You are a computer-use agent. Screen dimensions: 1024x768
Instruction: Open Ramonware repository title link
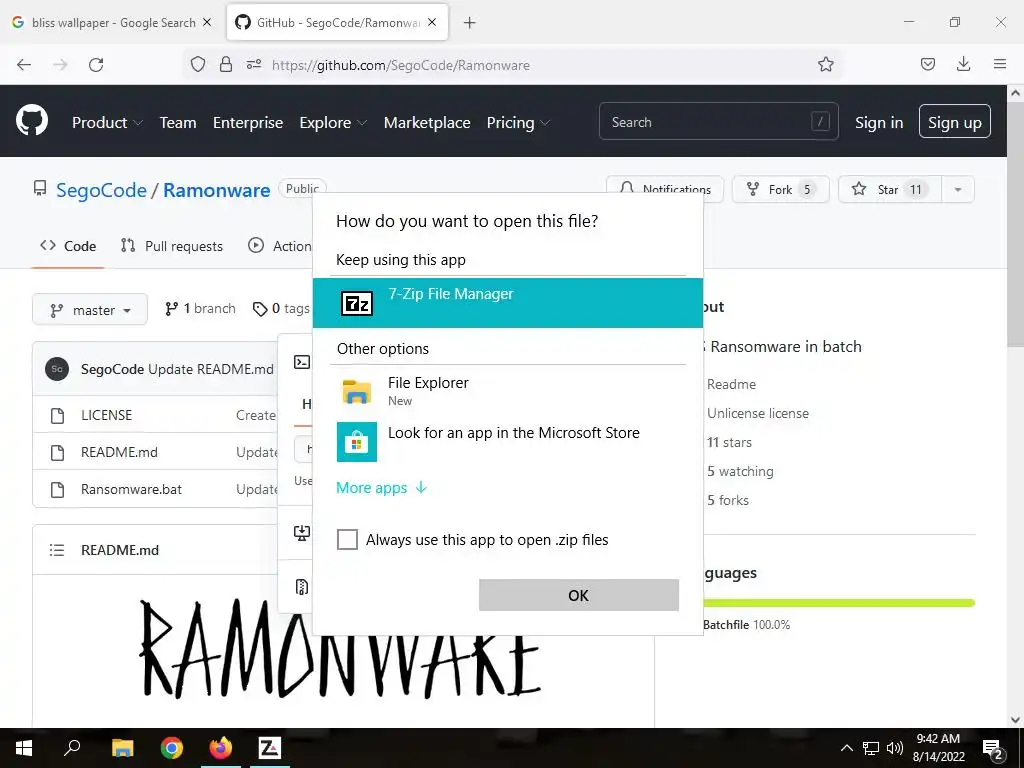point(216,190)
